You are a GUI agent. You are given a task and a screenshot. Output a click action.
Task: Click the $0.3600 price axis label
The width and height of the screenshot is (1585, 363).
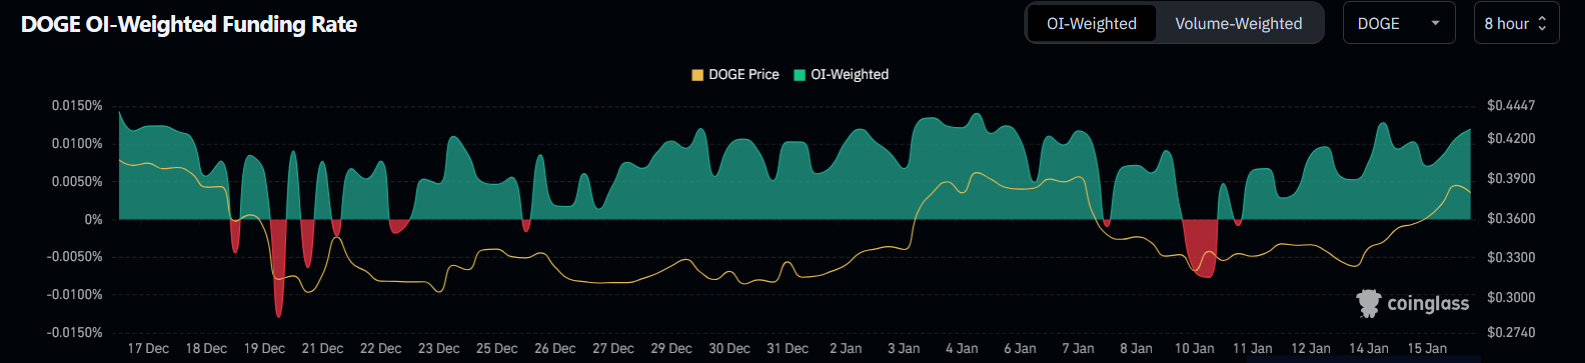point(1511,218)
